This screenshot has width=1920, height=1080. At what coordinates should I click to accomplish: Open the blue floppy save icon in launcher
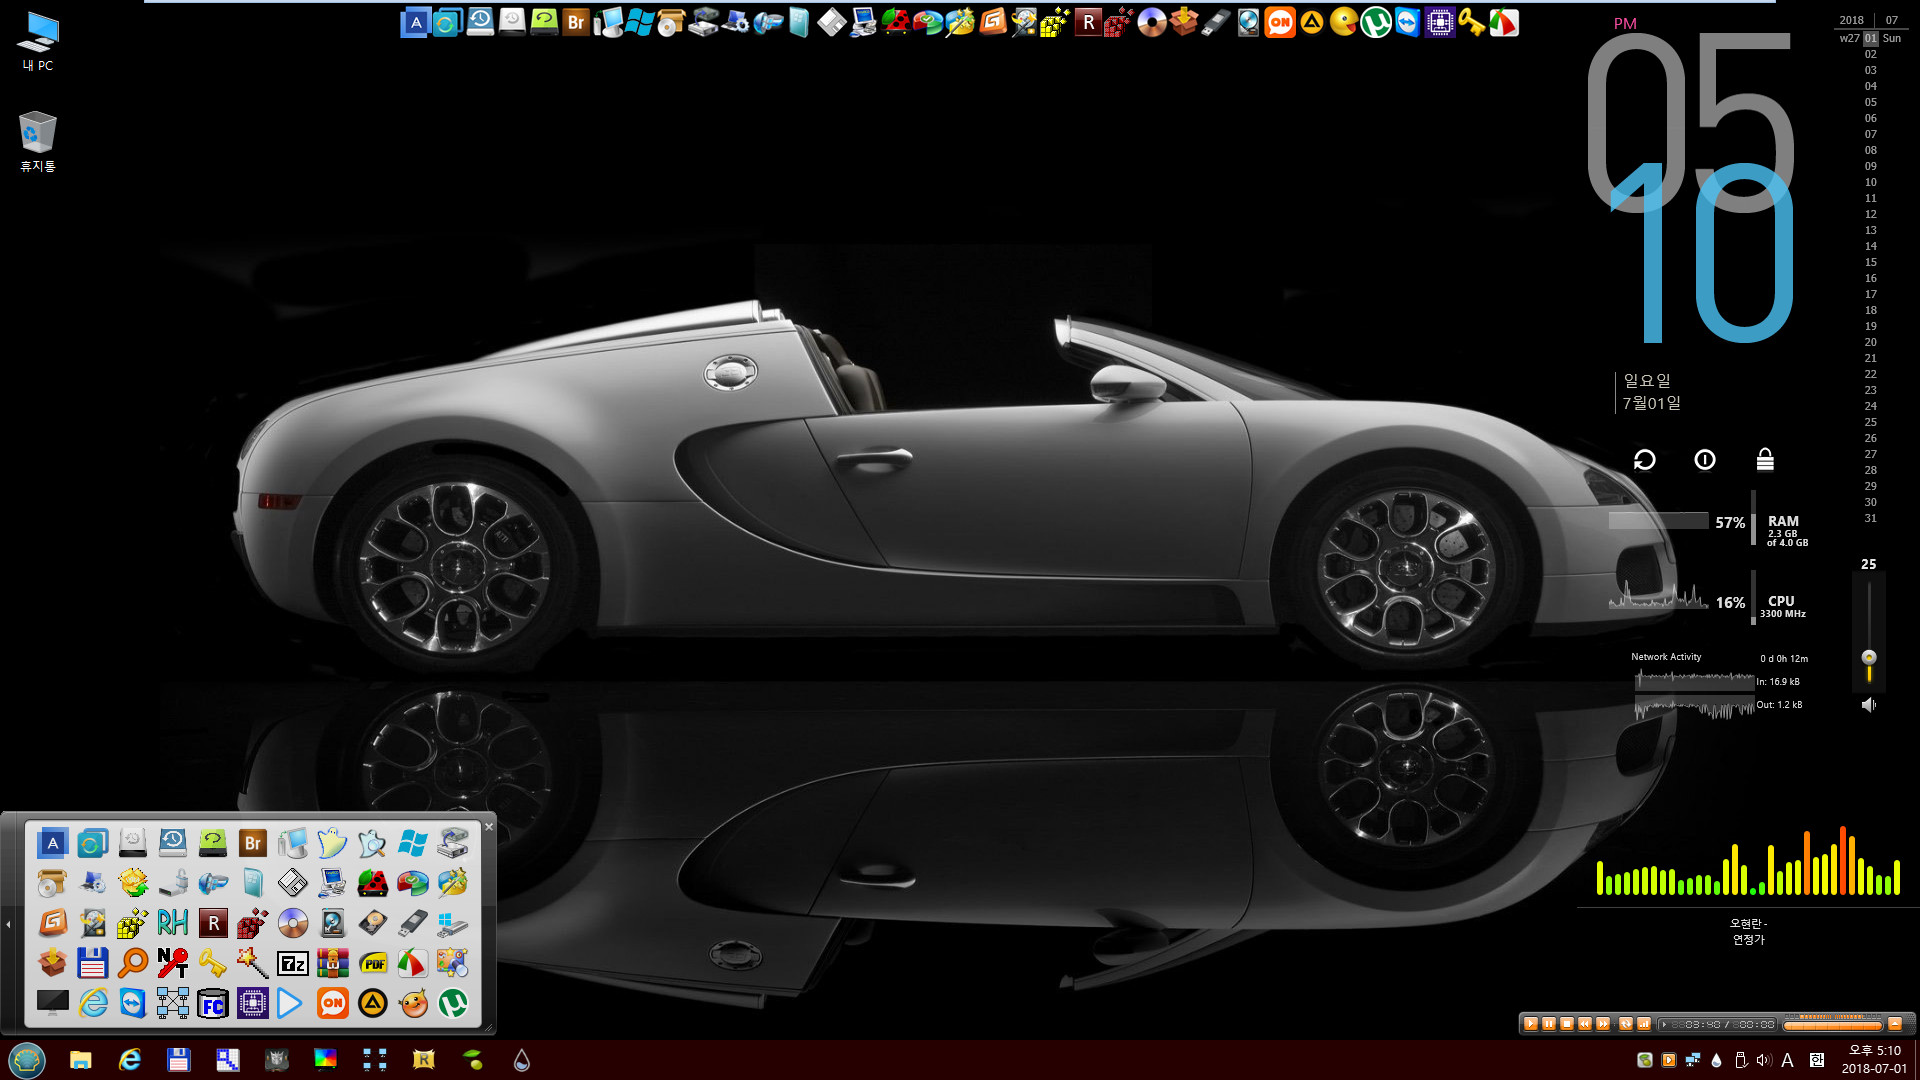tap(93, 963)
